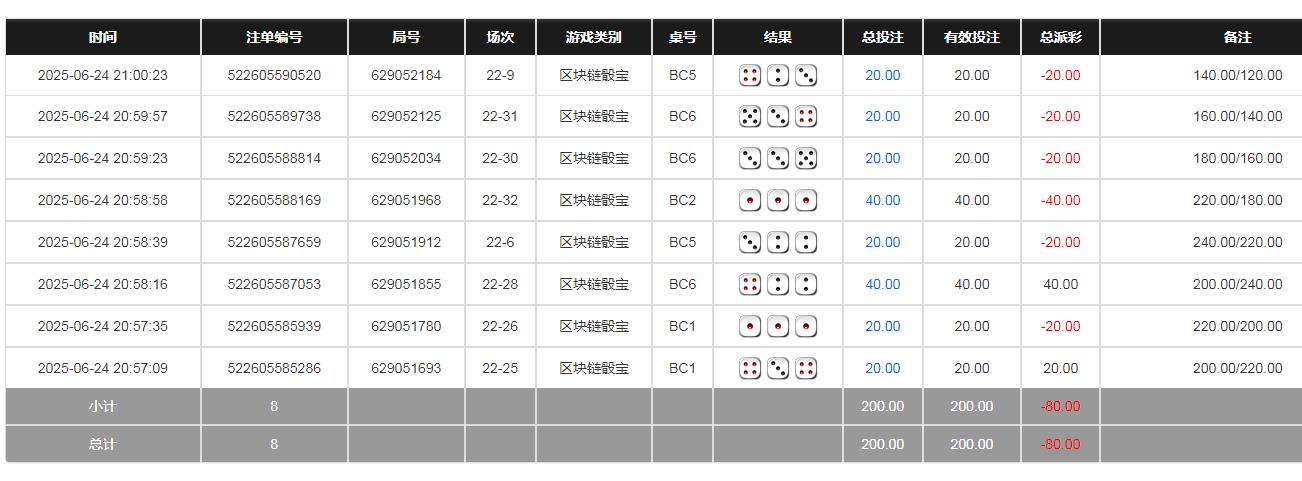Click the four-dot die in the 20:59:57 row
Viewport: 1302px width, 481px height.
[x=806, y=117]
